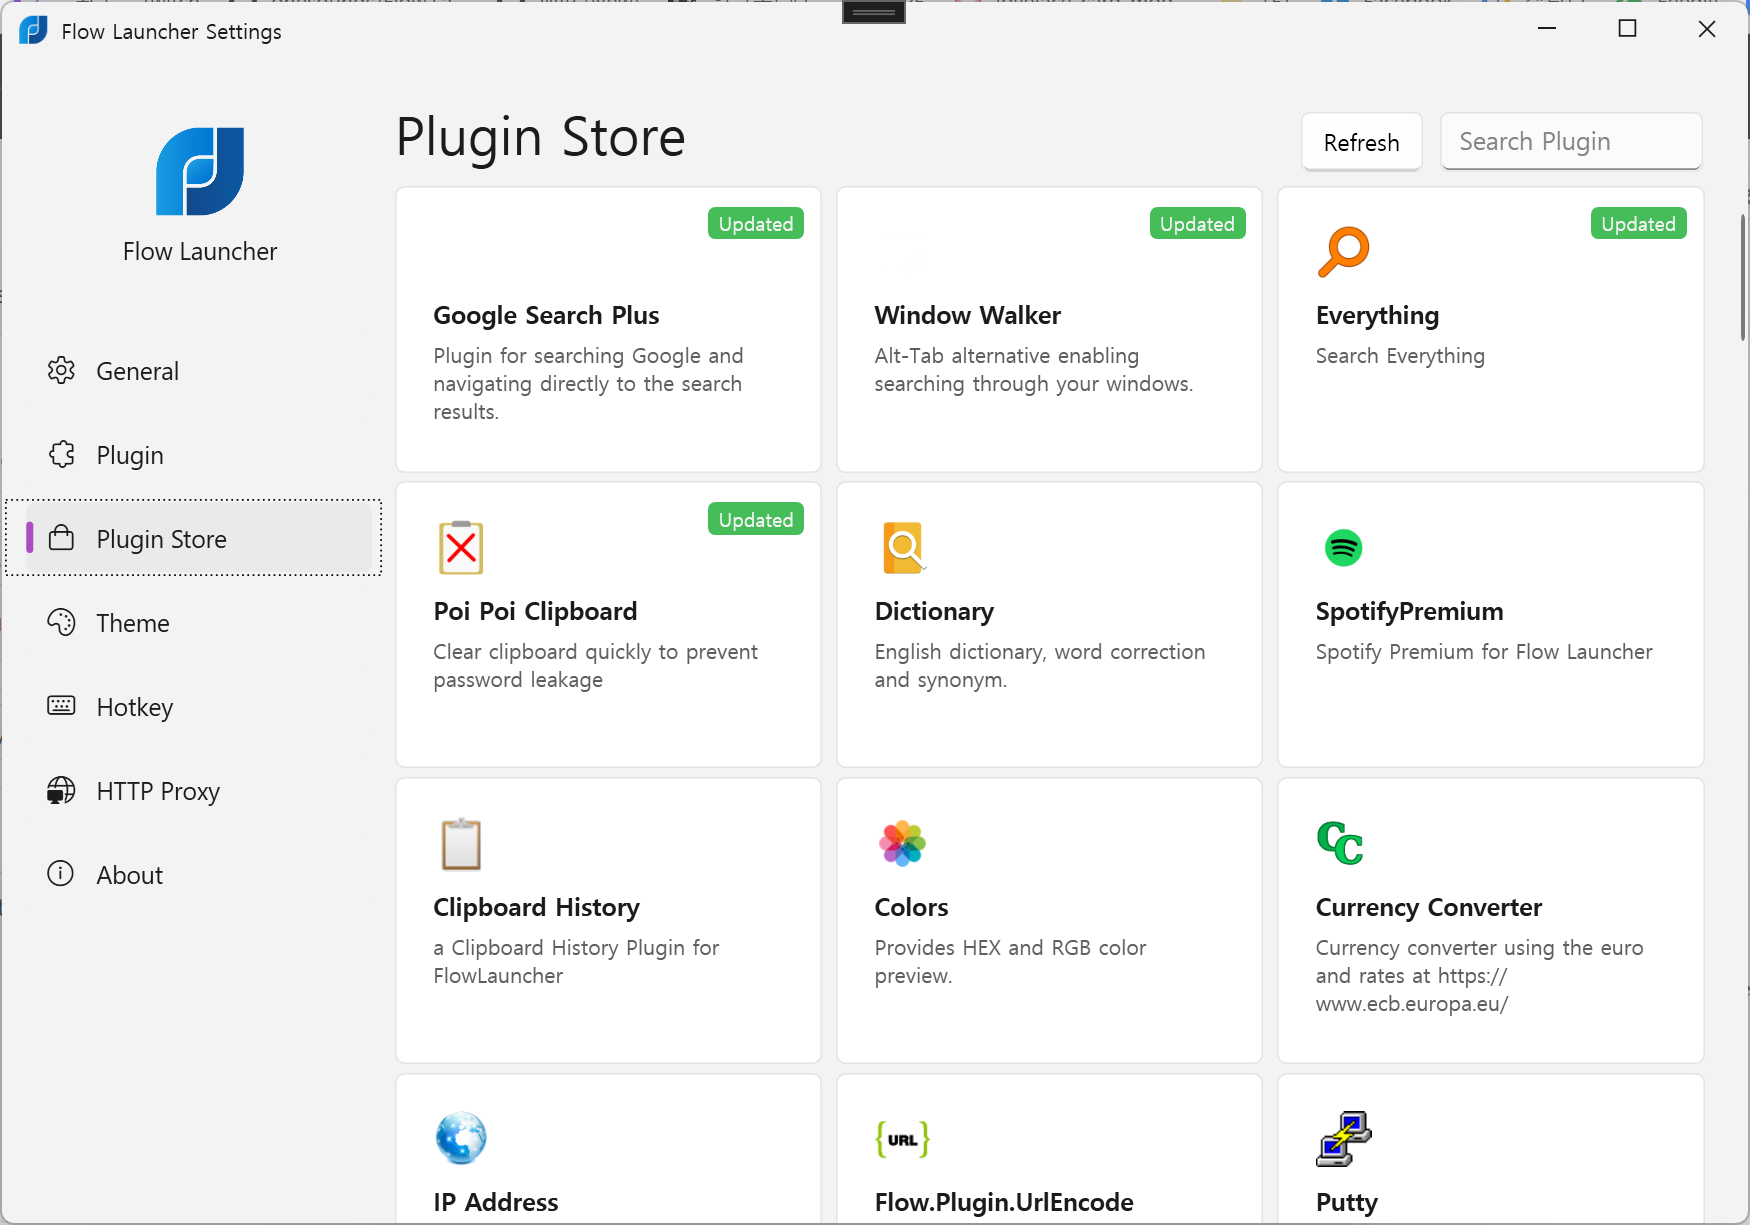Click the Everything magnifier icon
This screenshot has width=1750, height=1225.
1343,252
